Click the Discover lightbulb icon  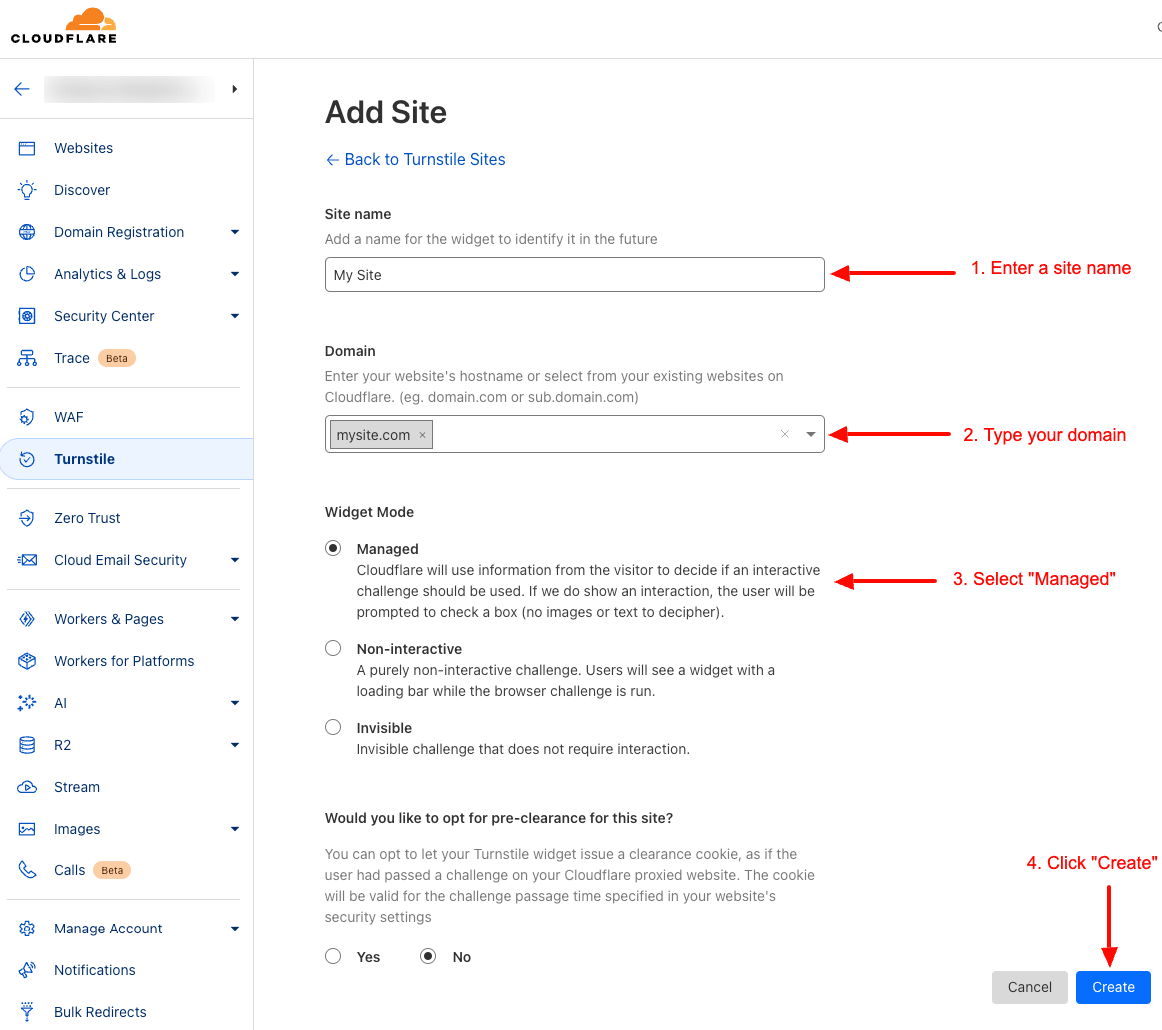(x=27, y=190)
